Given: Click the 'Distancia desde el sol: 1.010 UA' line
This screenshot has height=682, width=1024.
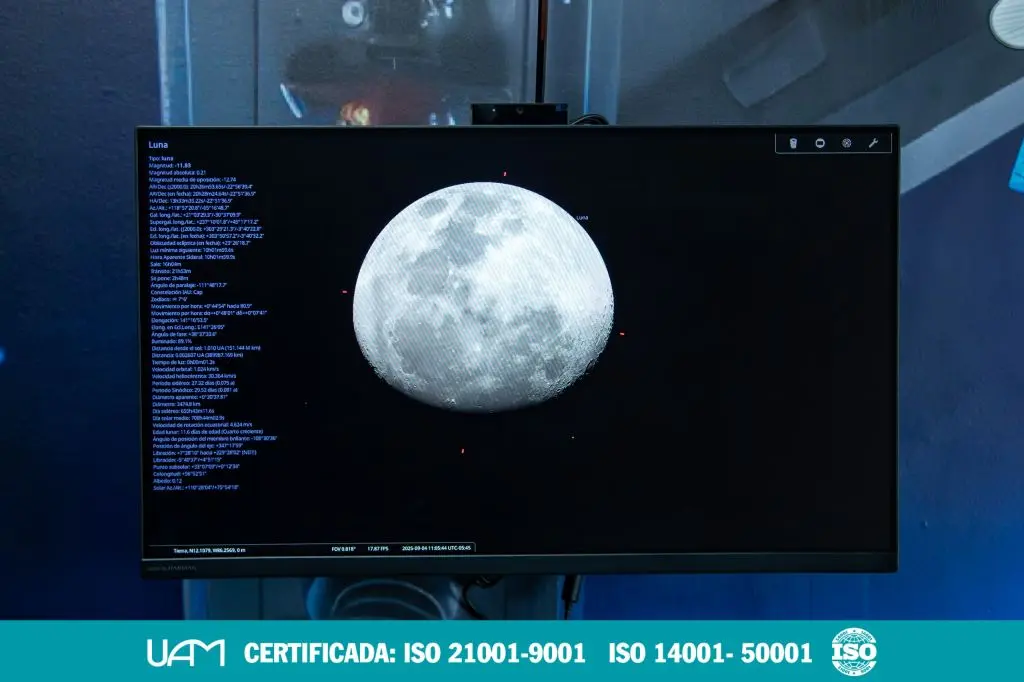Looking at the screenshot, I should click(206, 348).
